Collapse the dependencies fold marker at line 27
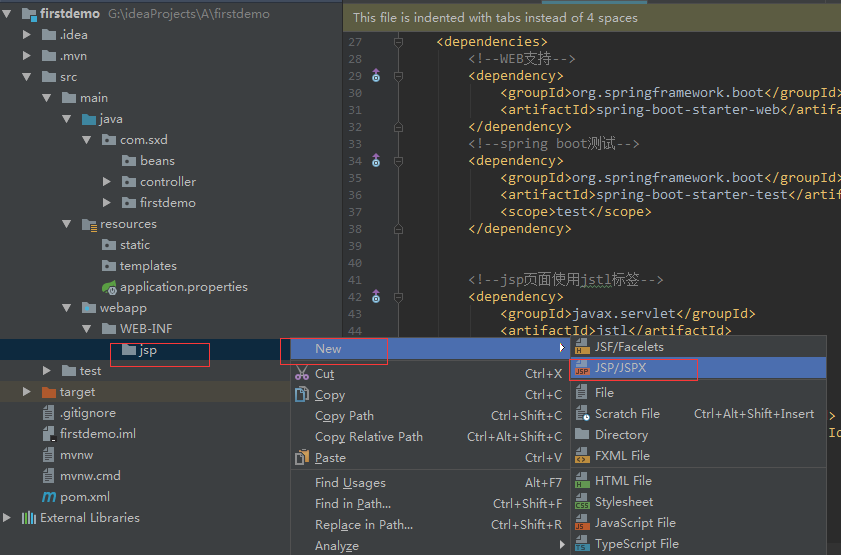Image resolution: width=841 pixels, height=555 pixels. (399, 42)
